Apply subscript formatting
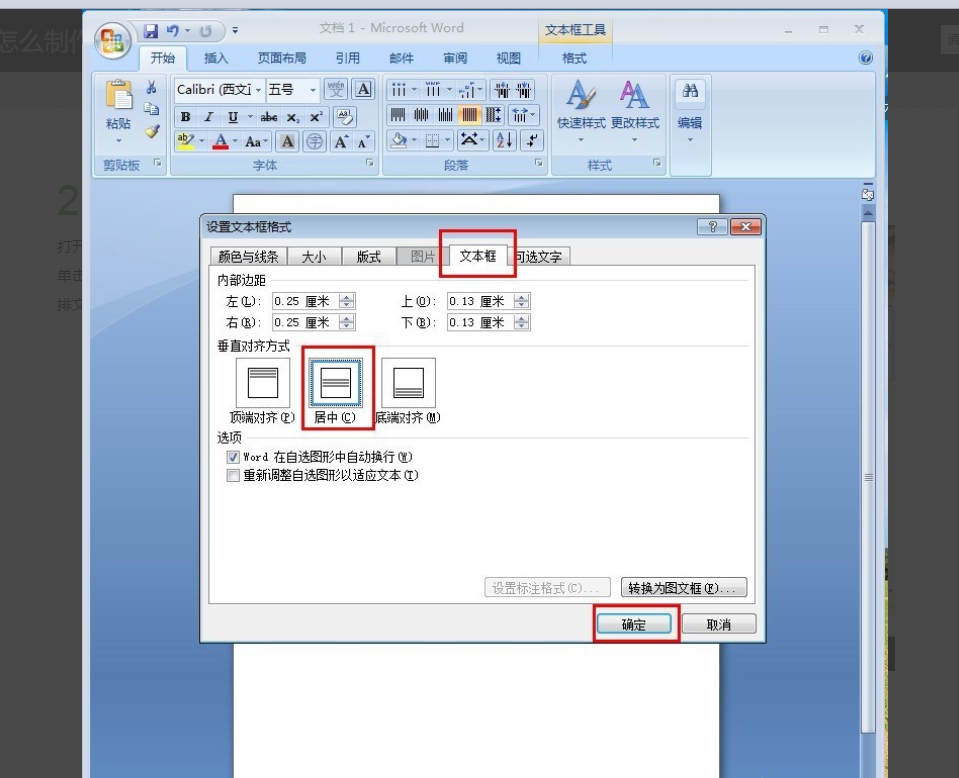The width and height of the screenshot is (959, 778). coord(293,117)
